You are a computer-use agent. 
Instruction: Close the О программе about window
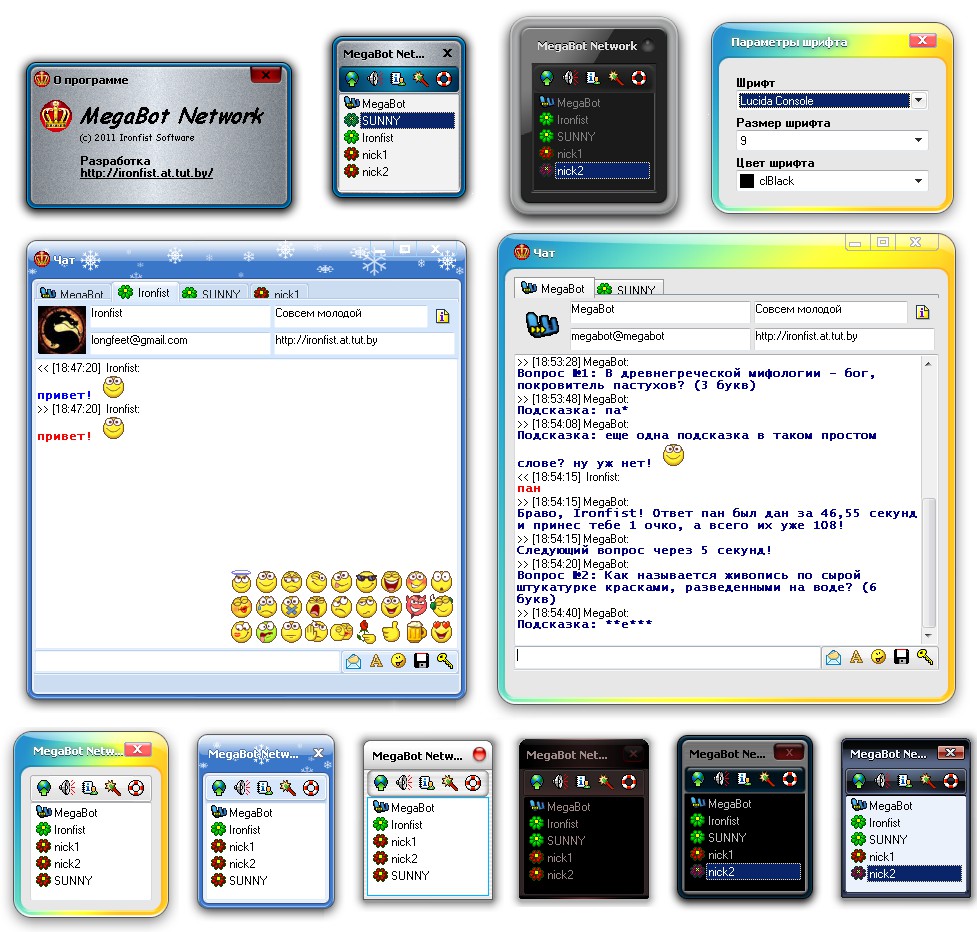266,75
